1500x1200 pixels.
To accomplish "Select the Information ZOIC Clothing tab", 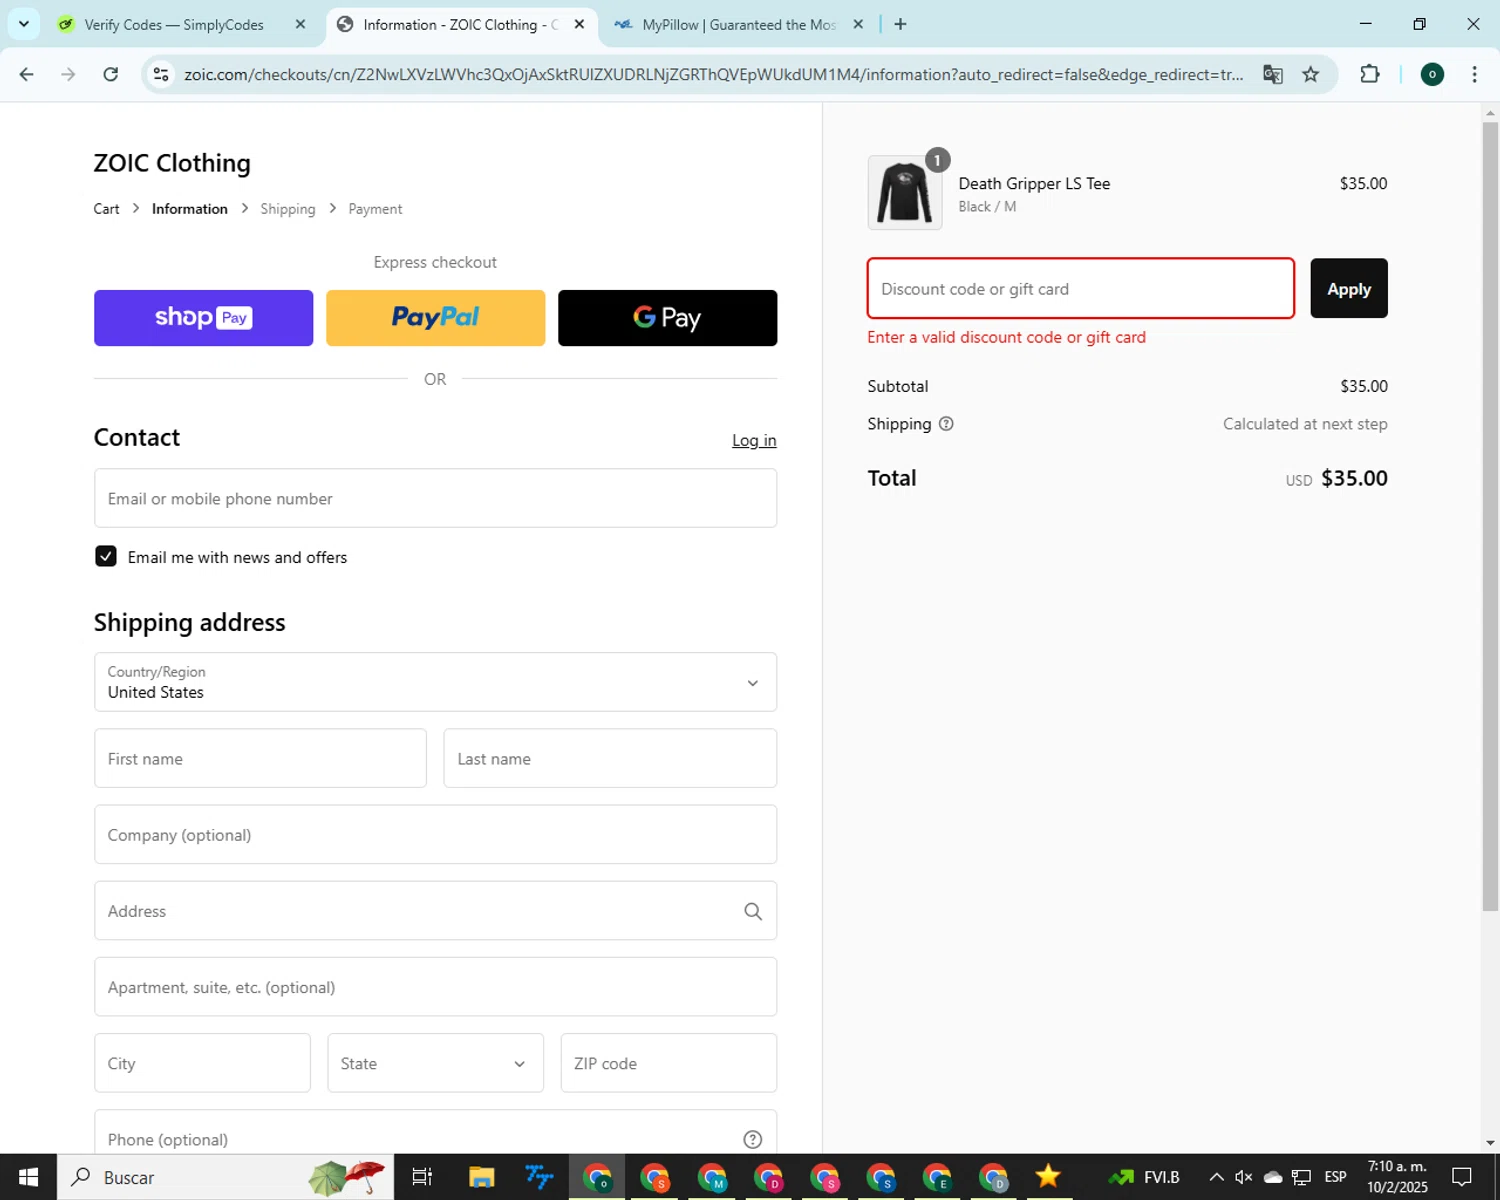I will pos(460,24).
